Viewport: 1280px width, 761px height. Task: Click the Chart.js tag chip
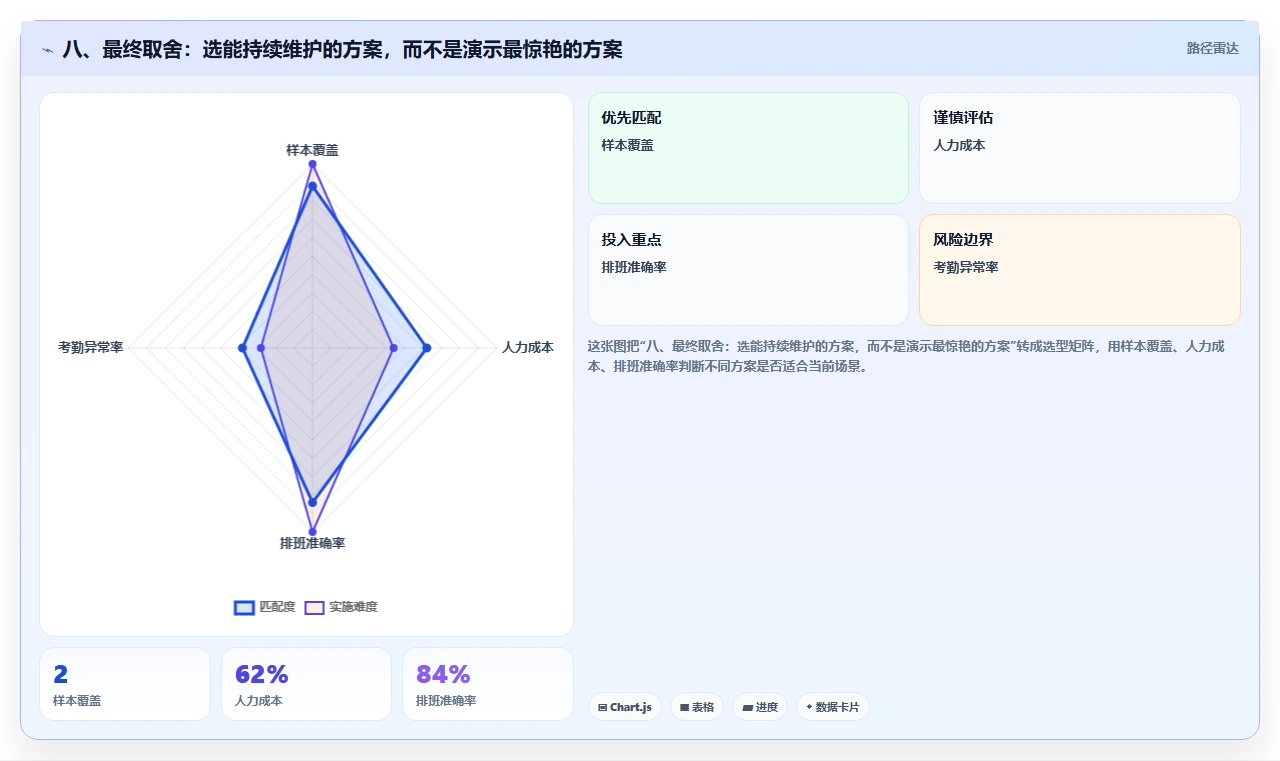(x=625, y=707)
